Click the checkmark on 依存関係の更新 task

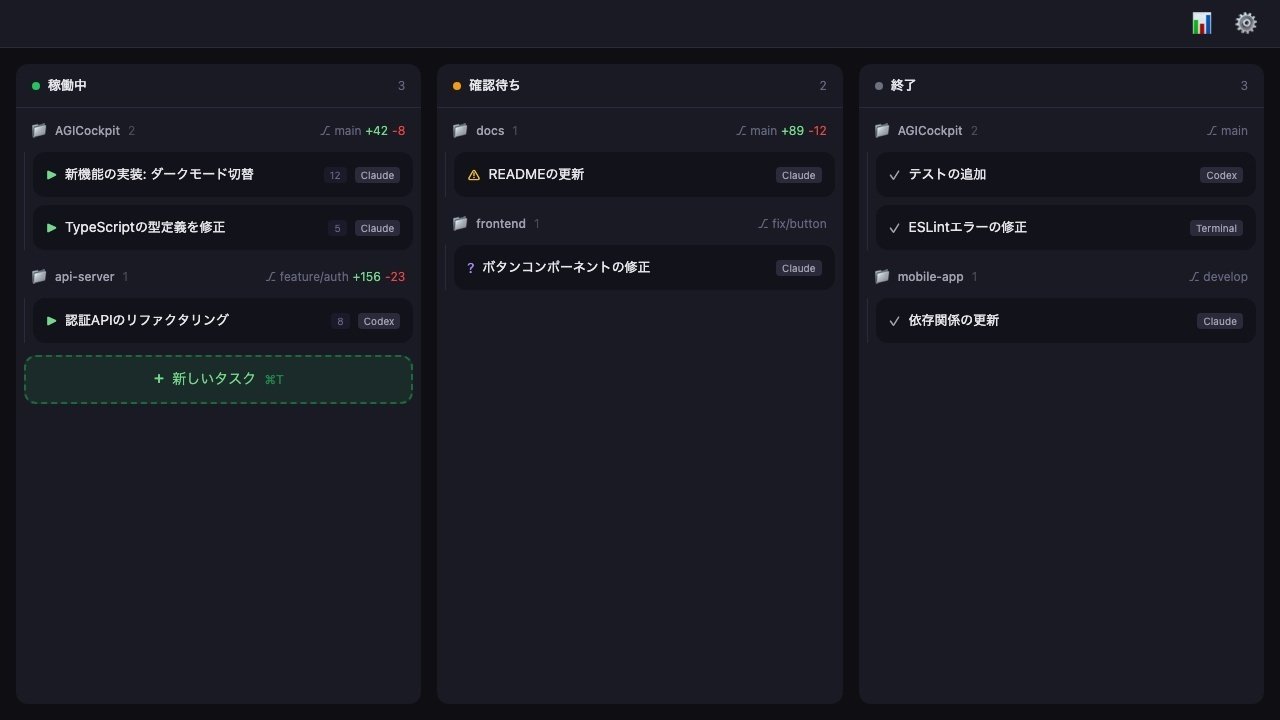[894, 321]
